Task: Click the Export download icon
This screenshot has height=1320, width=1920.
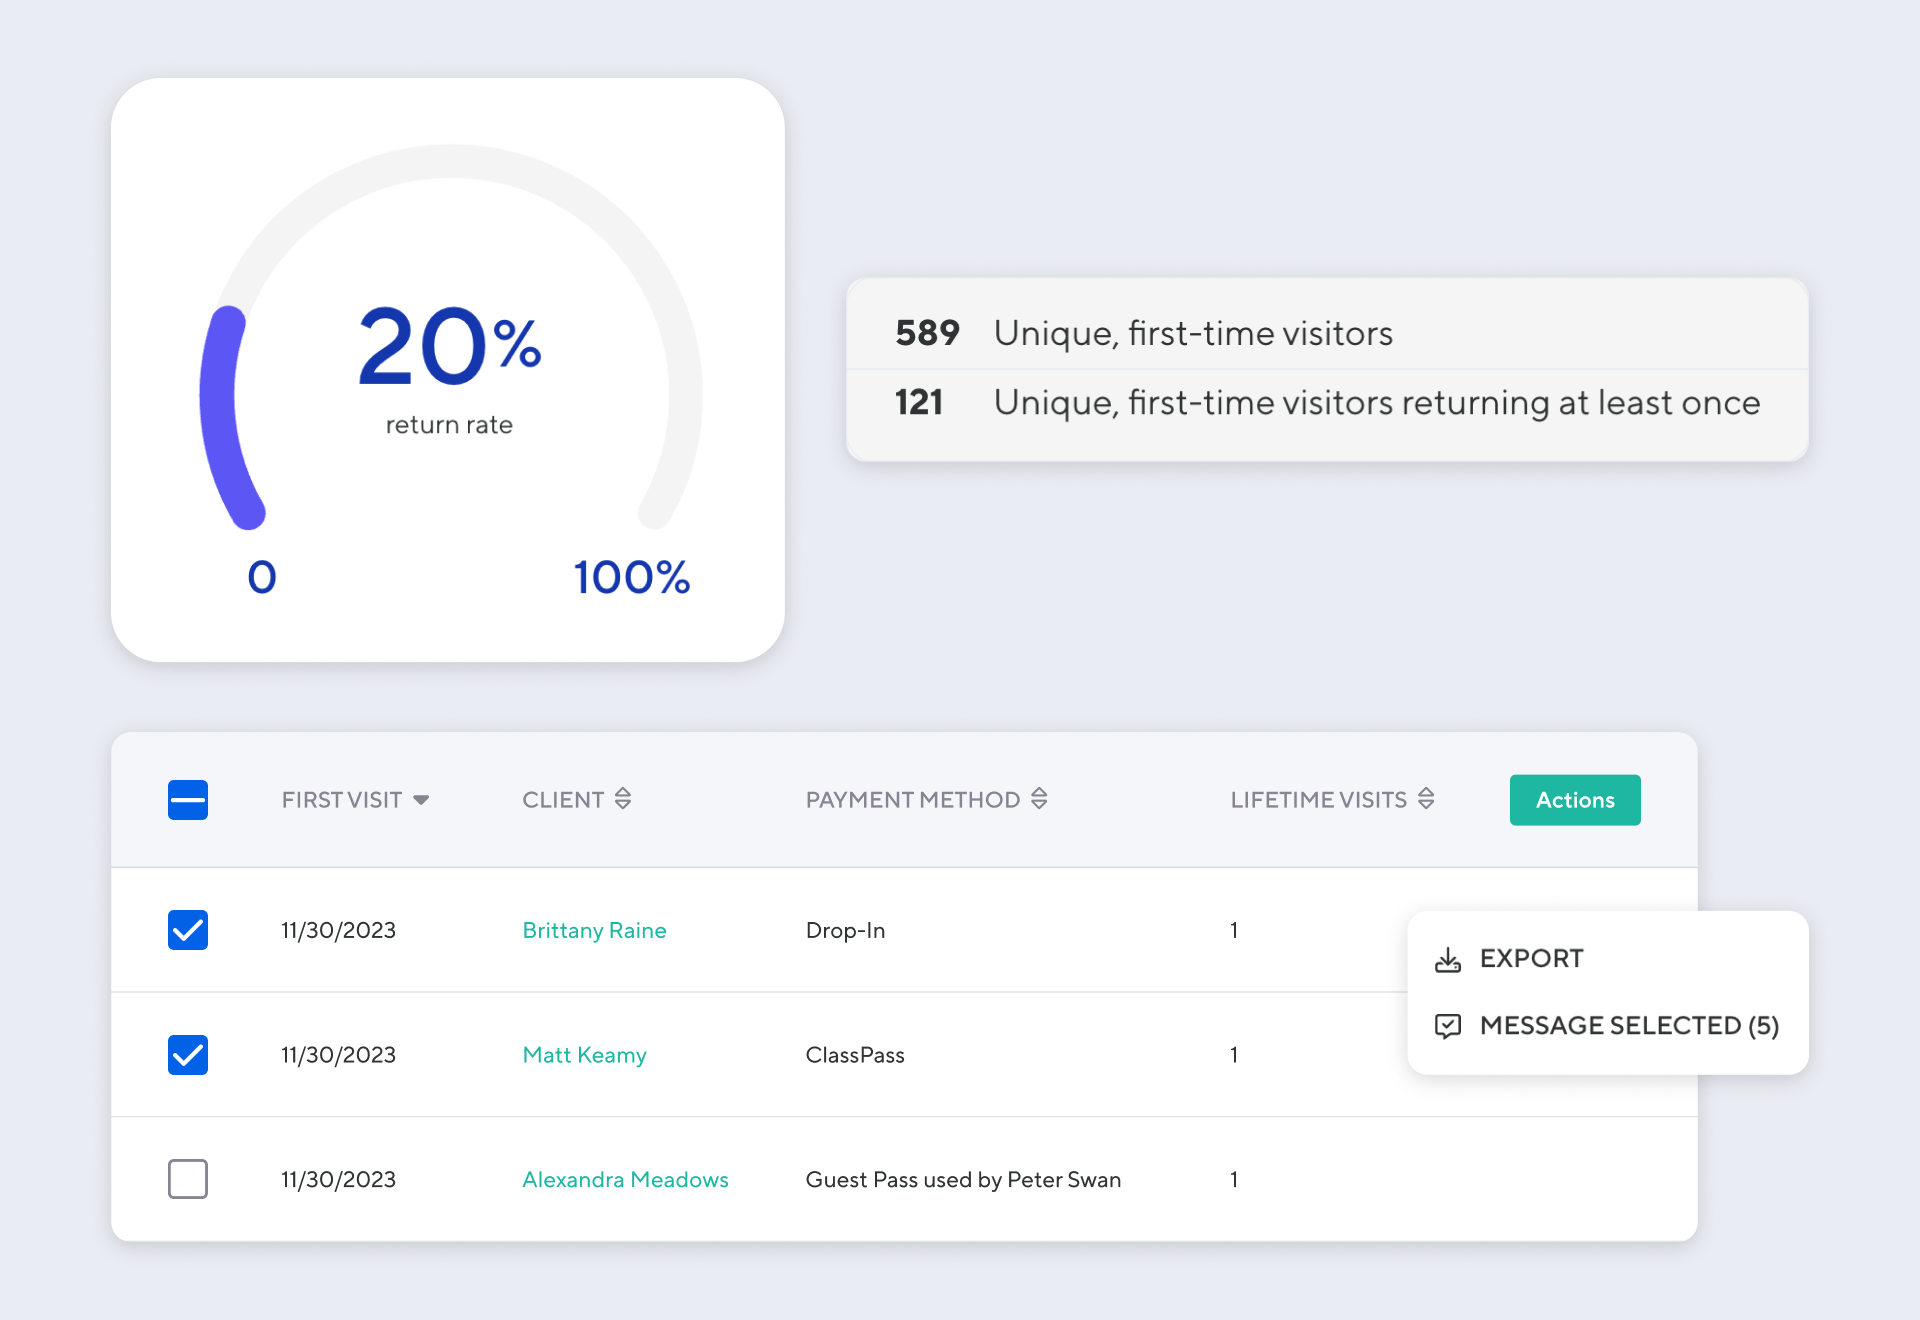Action: click(x=1447, y=958)
